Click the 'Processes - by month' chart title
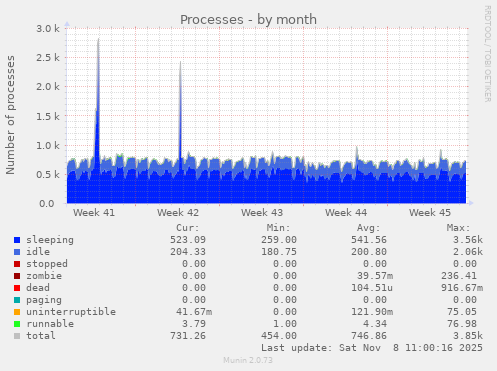The height and width of the screenshot is (371, 497). [x=248, y=20]
